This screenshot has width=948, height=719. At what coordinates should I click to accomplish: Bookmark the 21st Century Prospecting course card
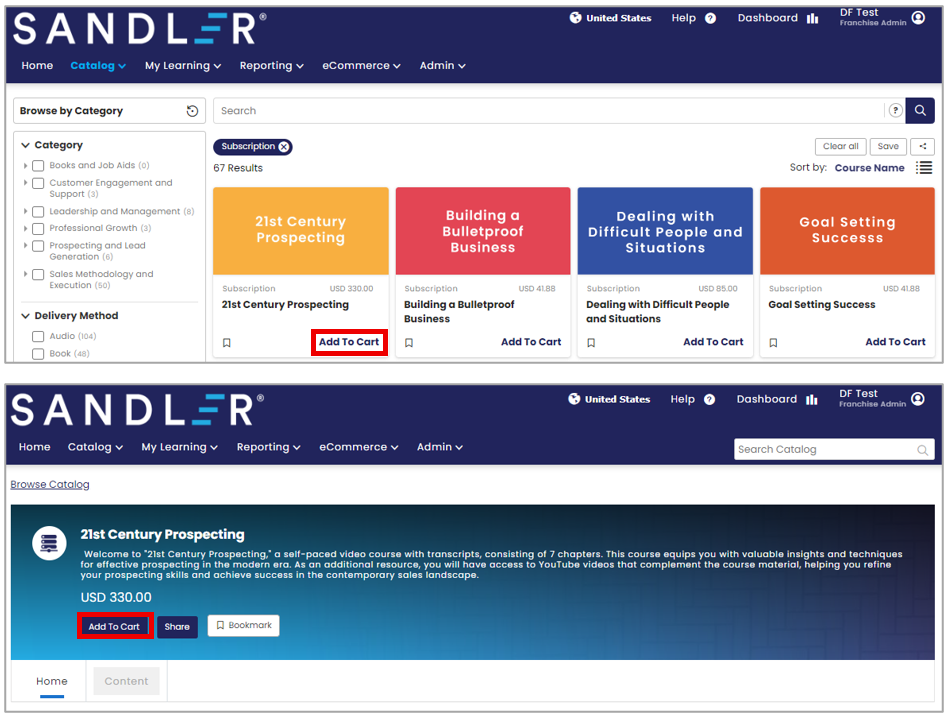pos(227,342)
